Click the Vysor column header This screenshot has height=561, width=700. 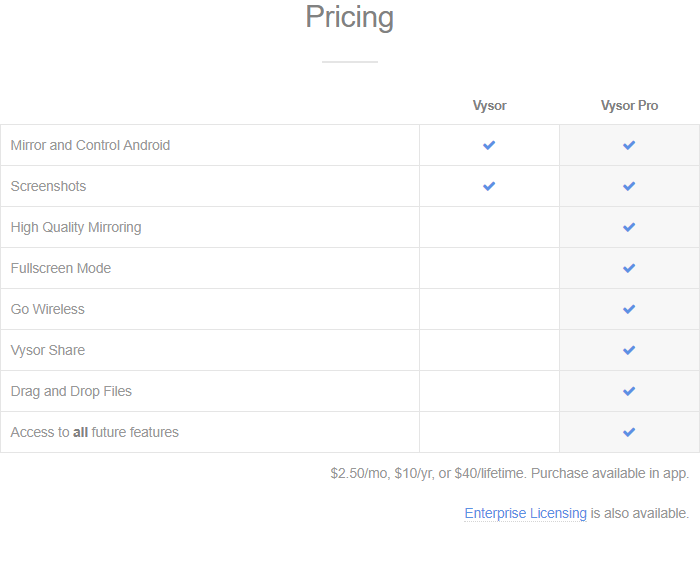click(x=489, y=105)
